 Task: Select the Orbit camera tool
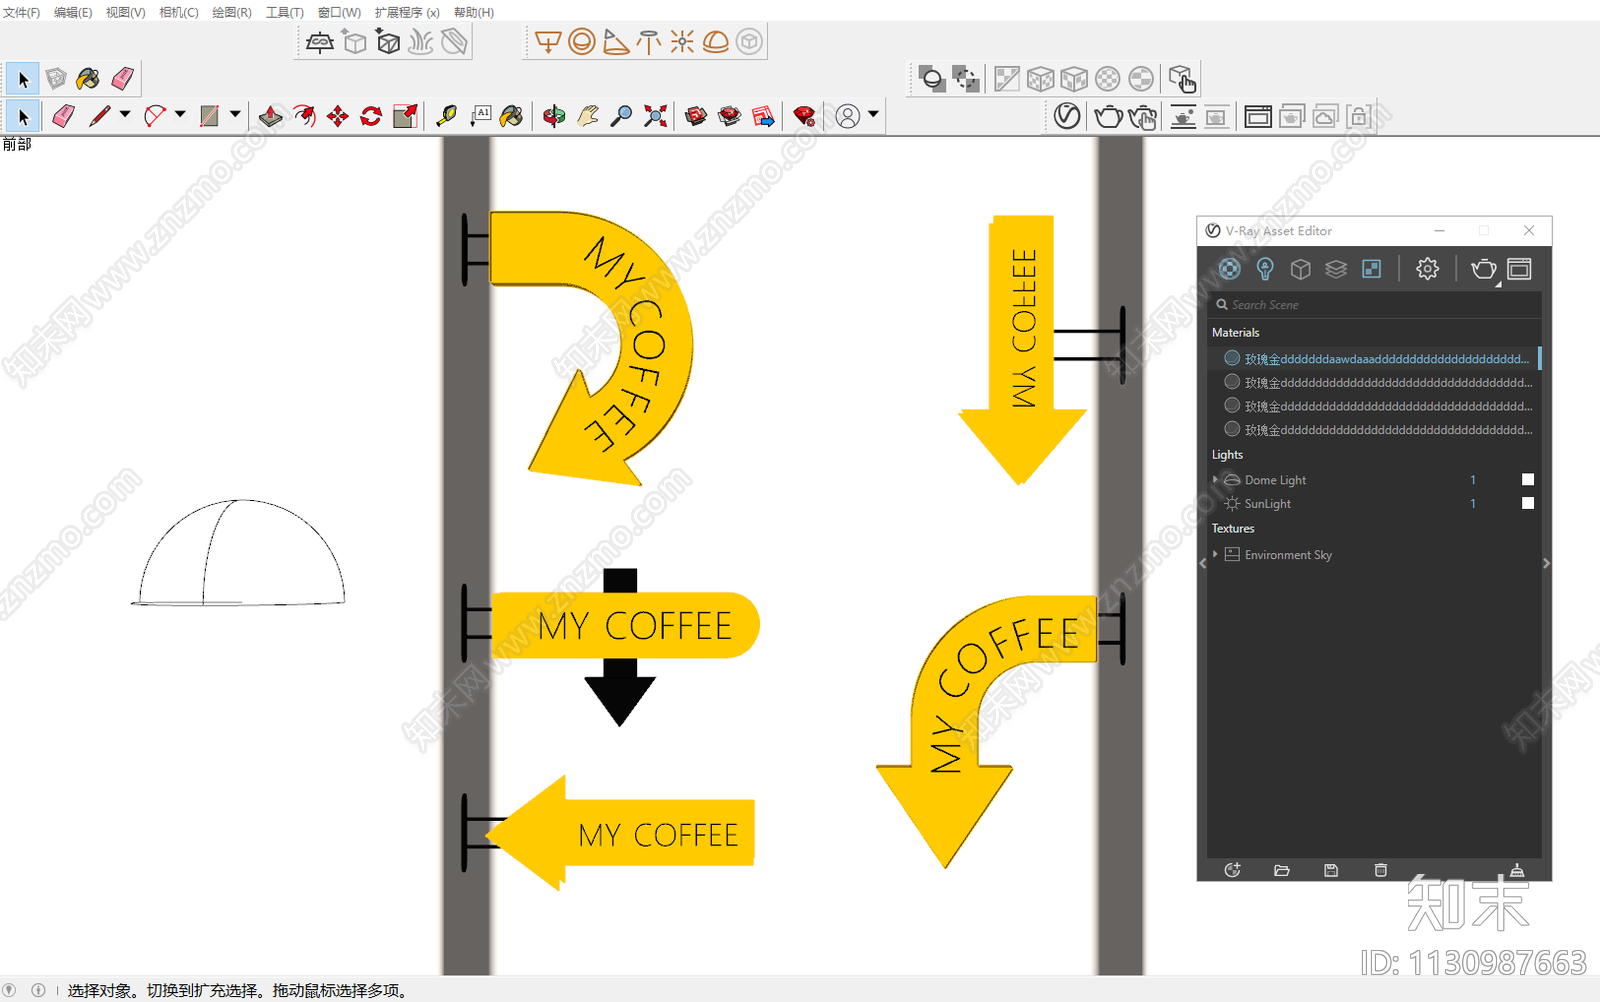(x=554, y=116)
